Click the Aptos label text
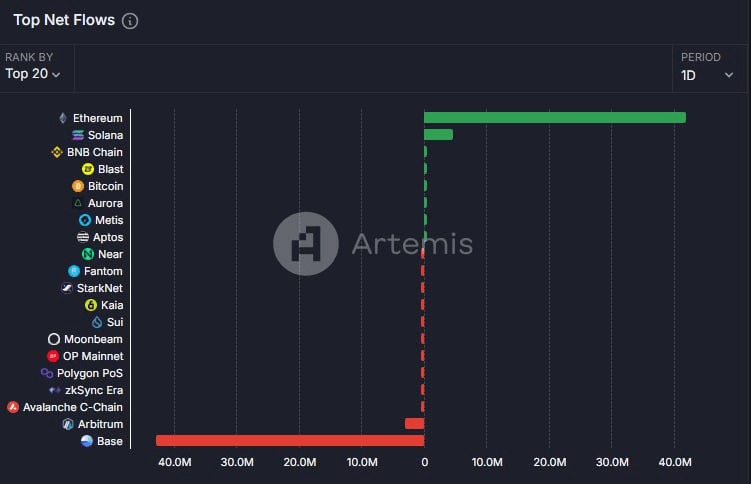 108,237
